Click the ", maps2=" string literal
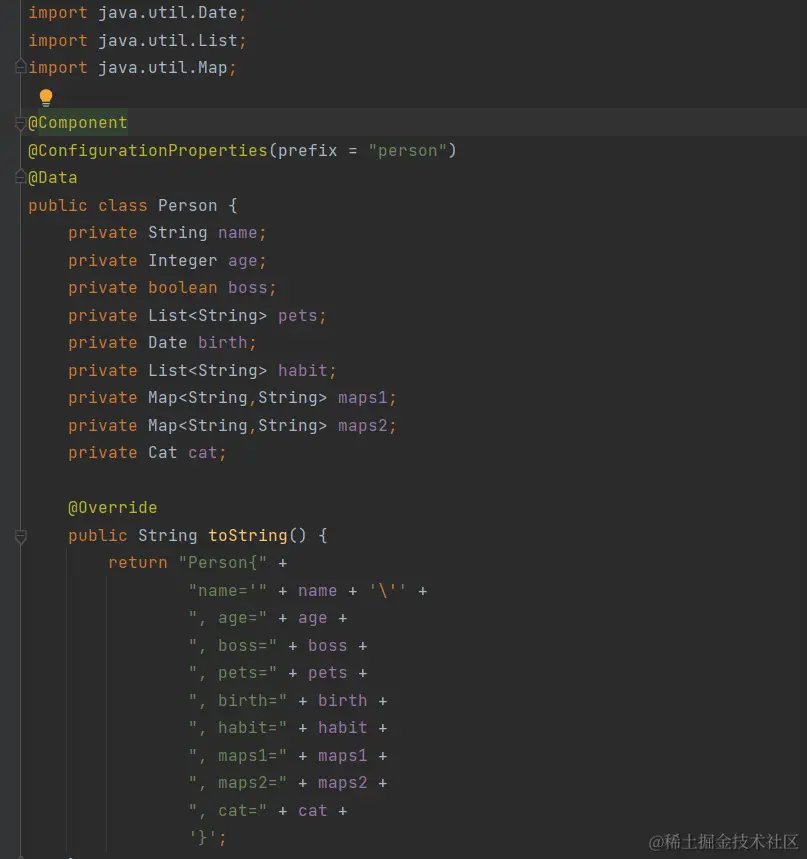807x859 pixels. [237, 783]
